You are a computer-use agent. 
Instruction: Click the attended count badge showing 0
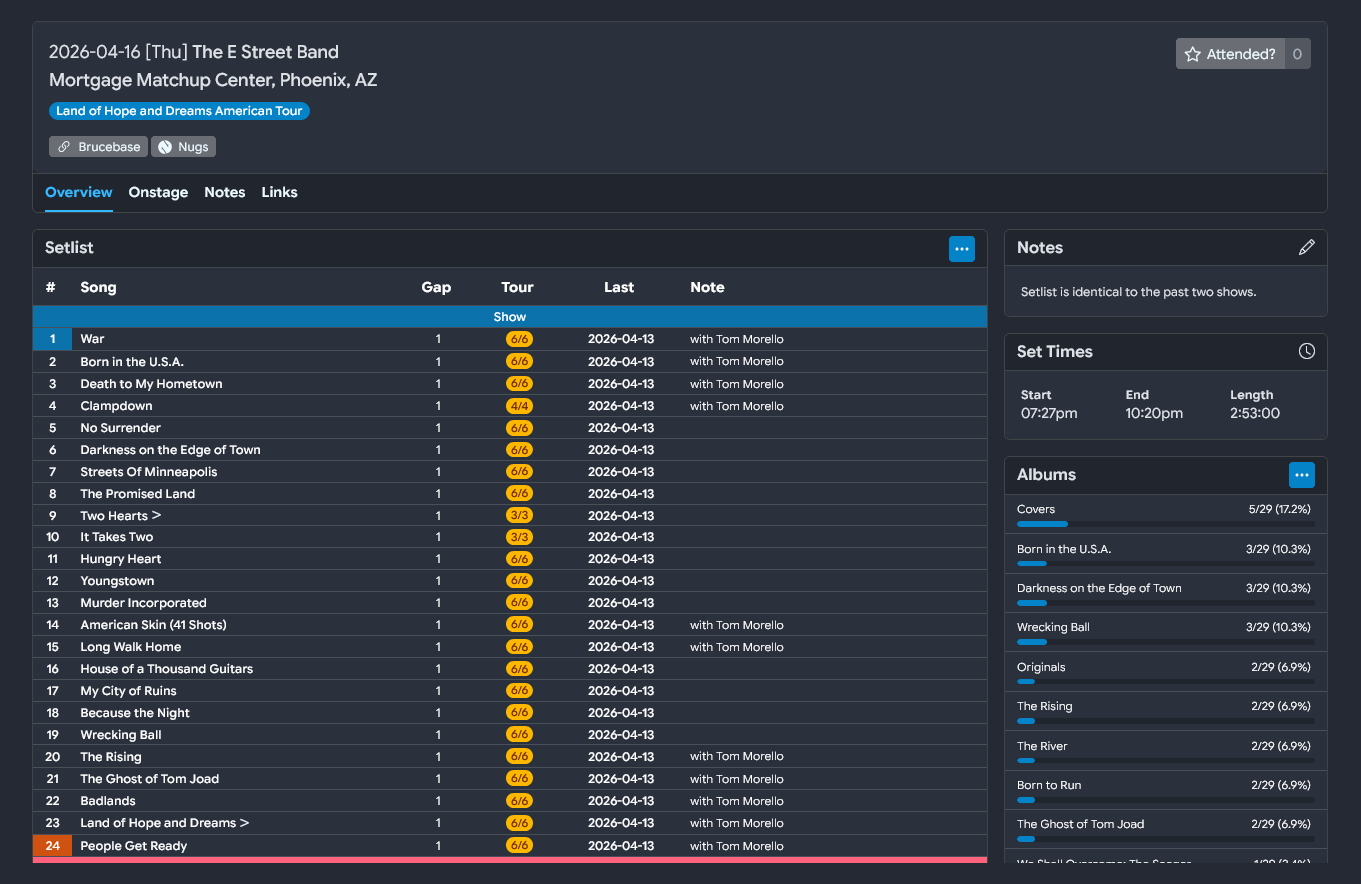(x=1297, y=55)
